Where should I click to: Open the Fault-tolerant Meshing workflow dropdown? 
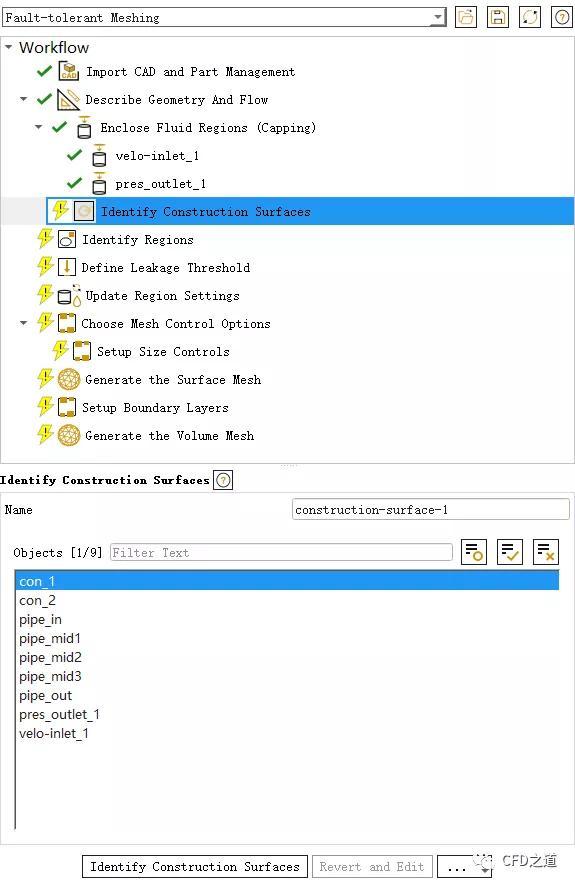click(x=224, y=18)
